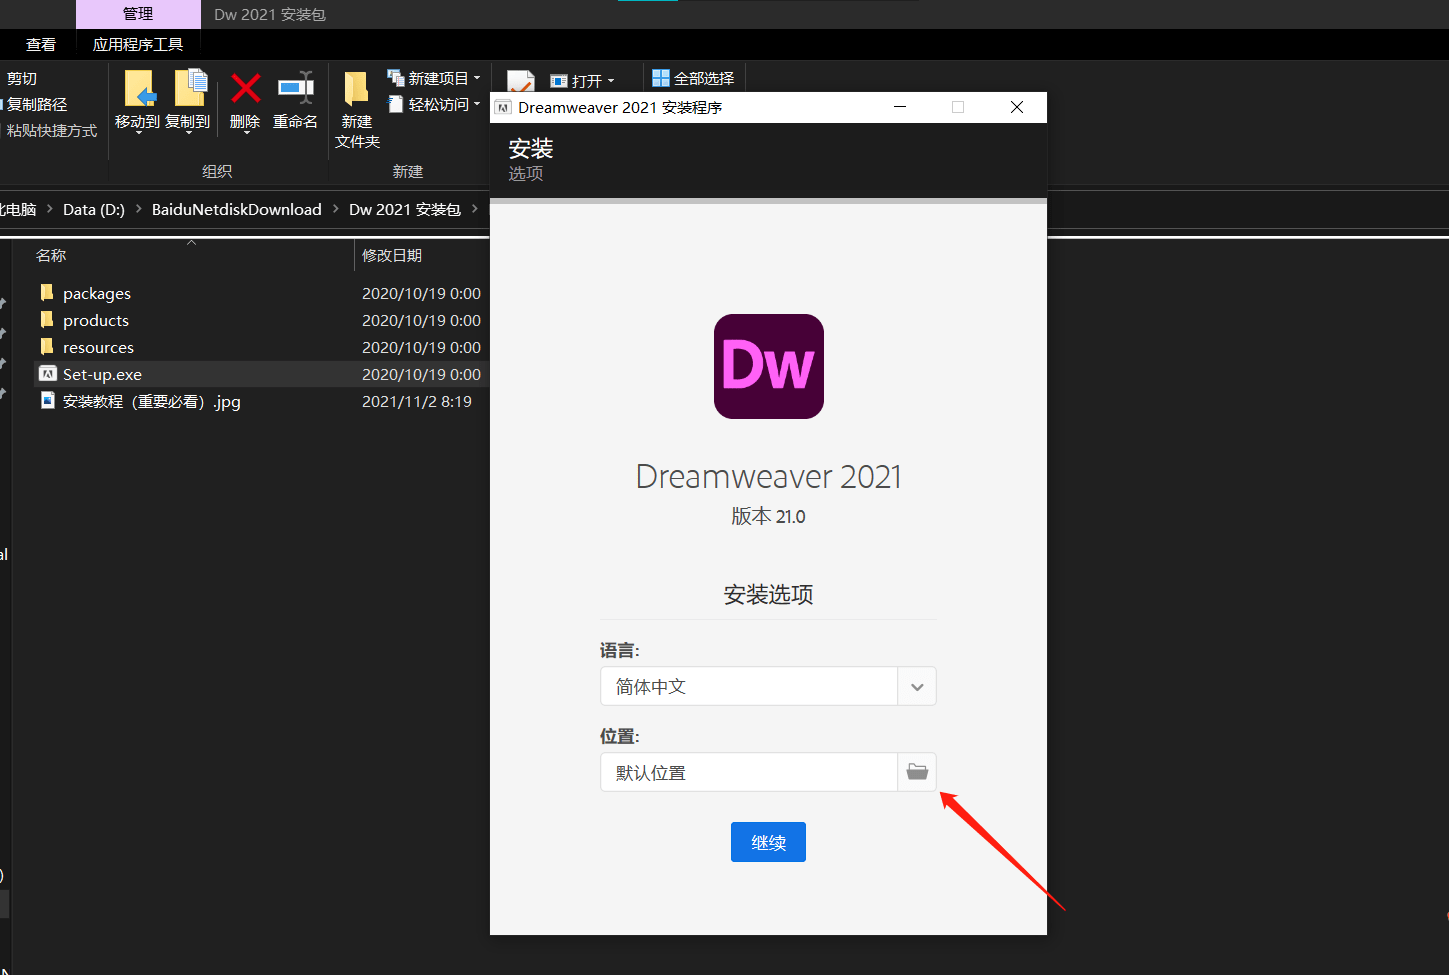The width and height of the screenshot is (1449, 975).
Task: Switch to the 管理 ribbon tab
Action: [x=138, y=14]
